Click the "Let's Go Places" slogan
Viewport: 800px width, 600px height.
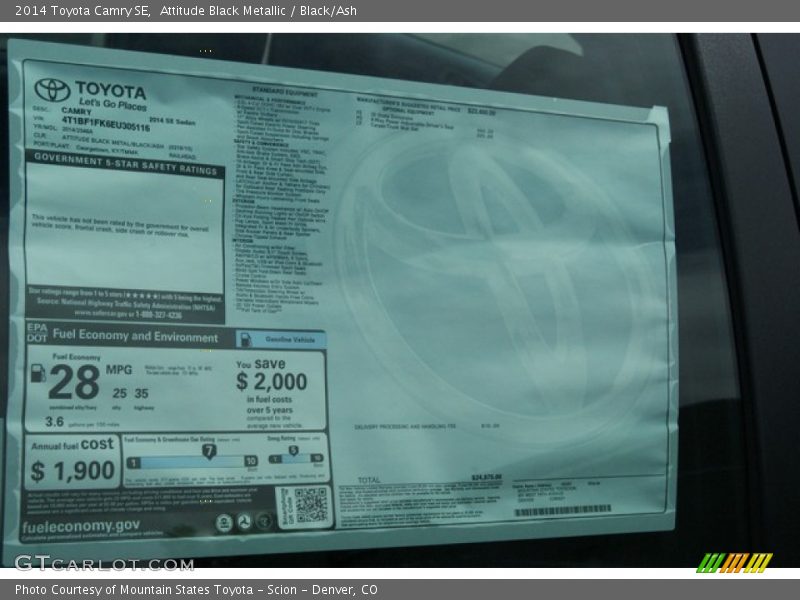[113, 104]
